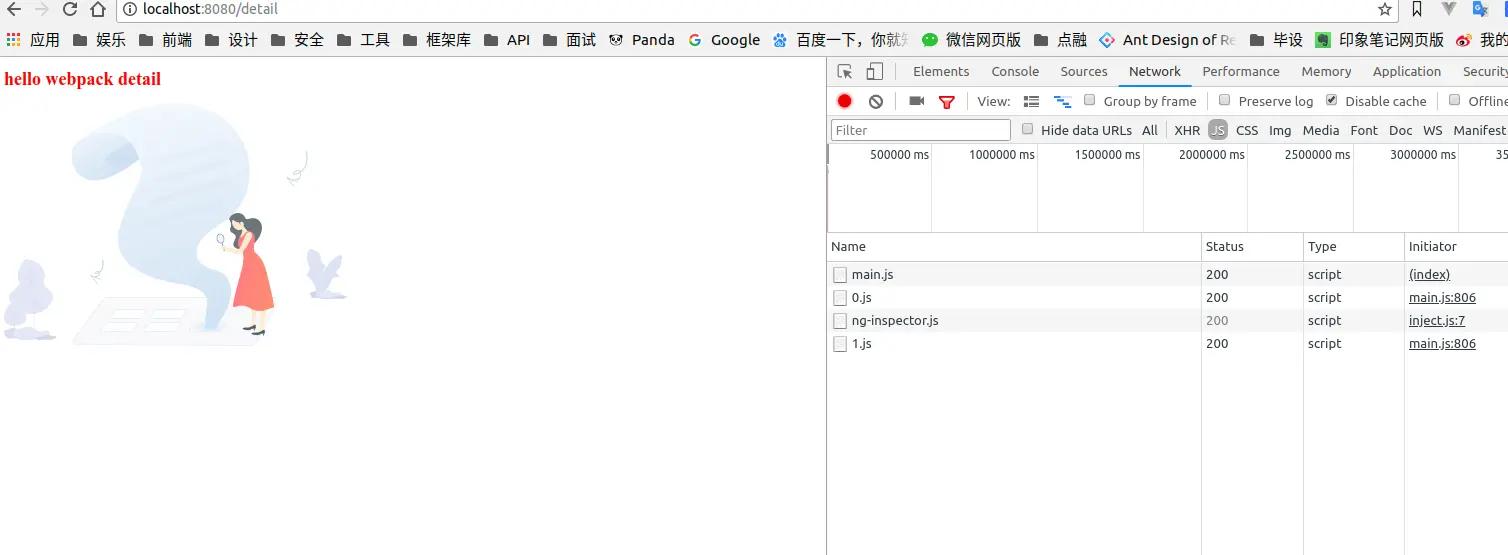Bookmark this page with the star icon
Image resolution: width=1508 pixels, height=555 pixels.
point(1385,10)
